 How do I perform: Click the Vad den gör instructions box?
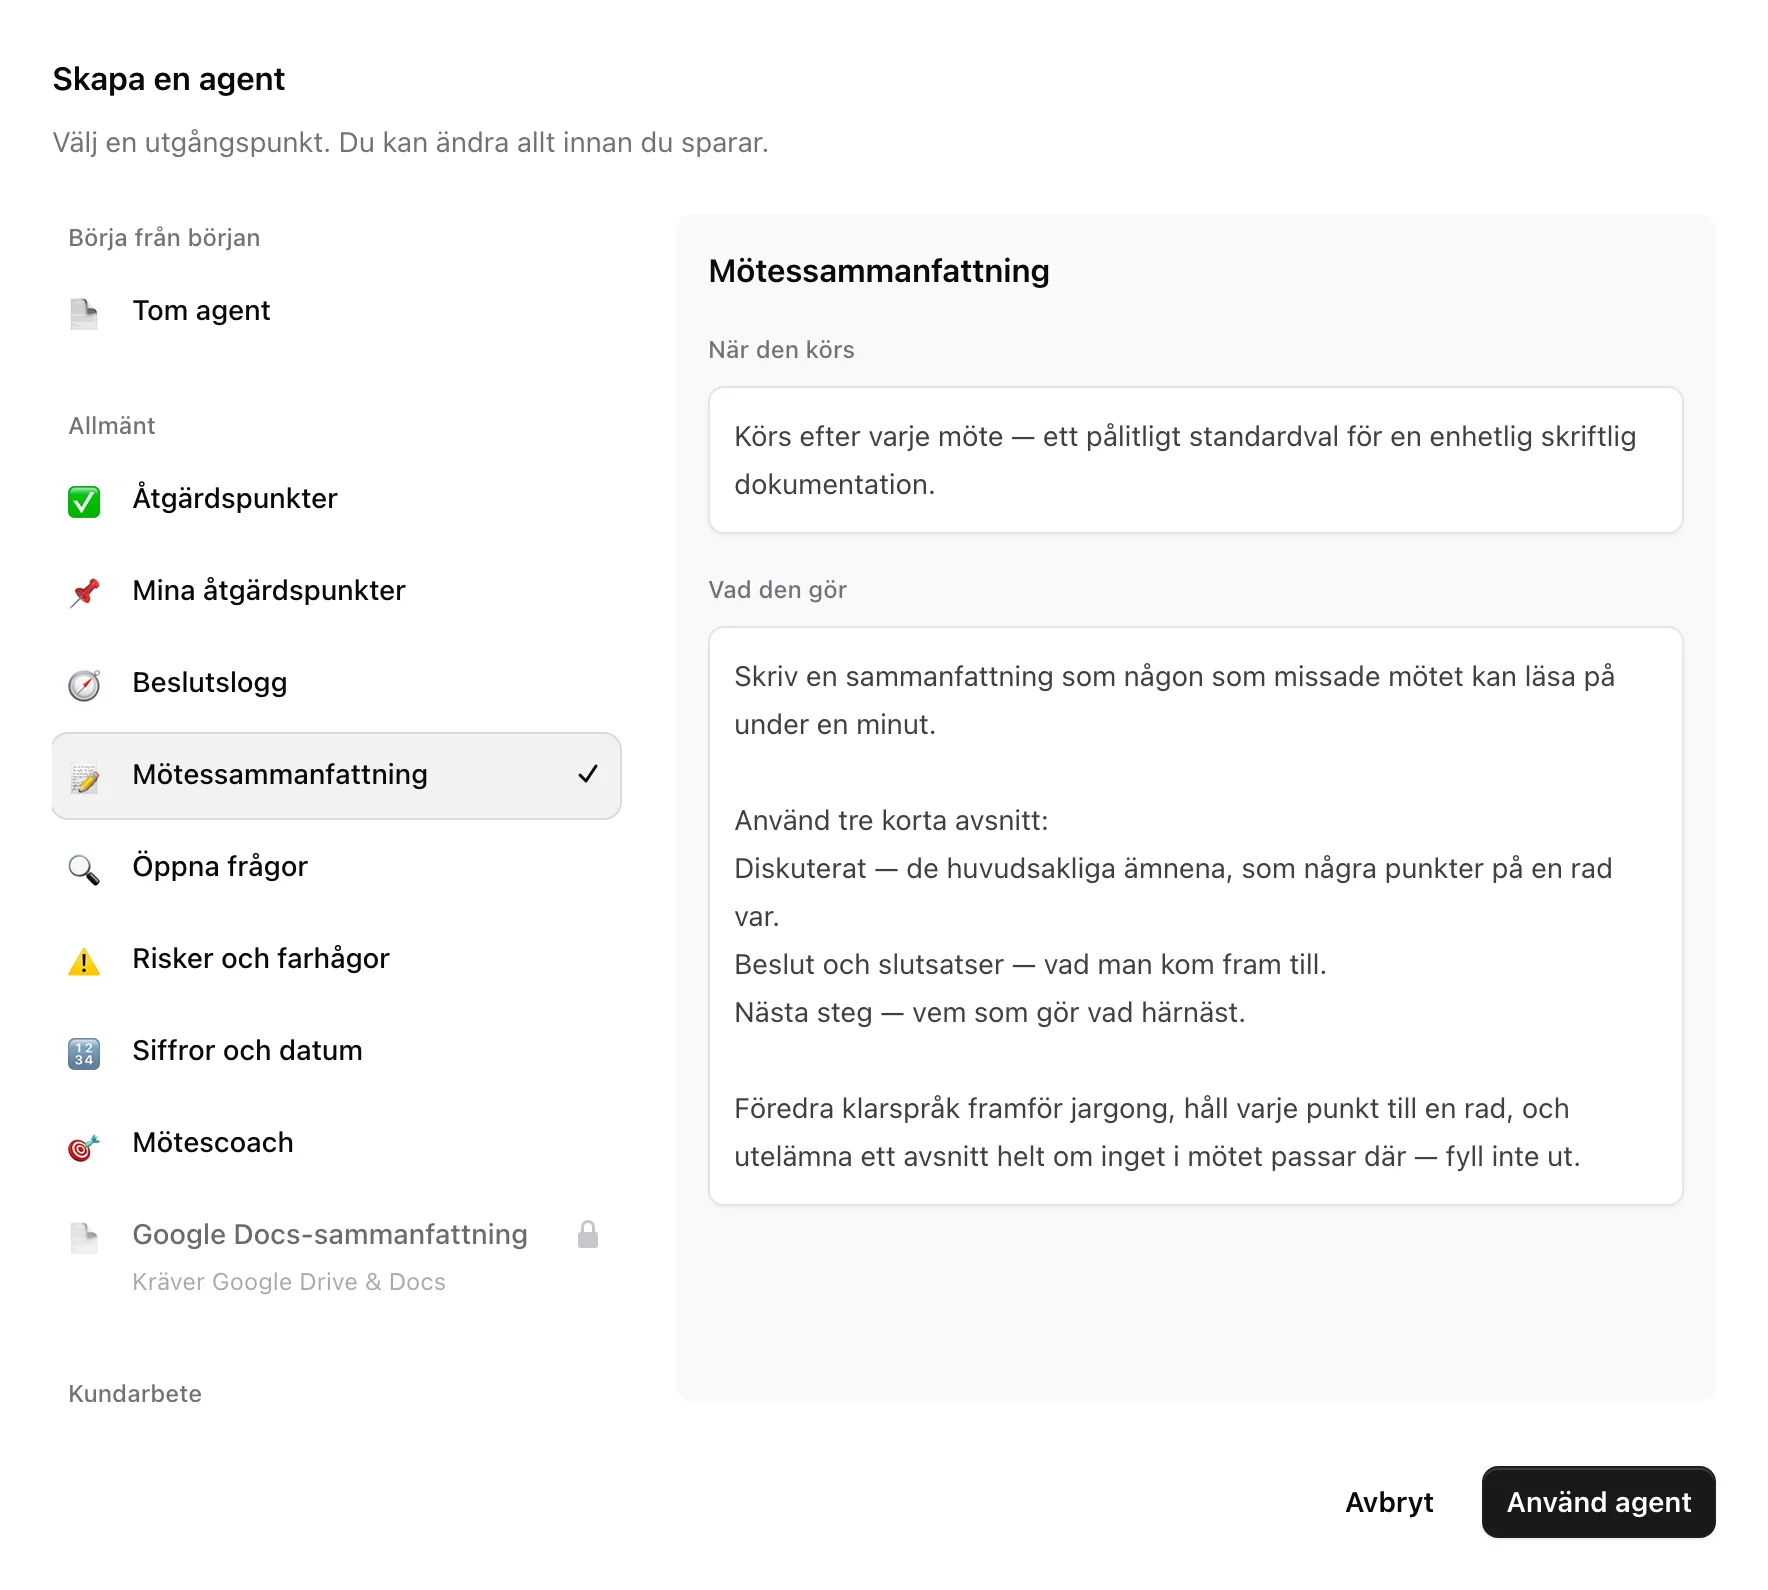click(1195, 916)
